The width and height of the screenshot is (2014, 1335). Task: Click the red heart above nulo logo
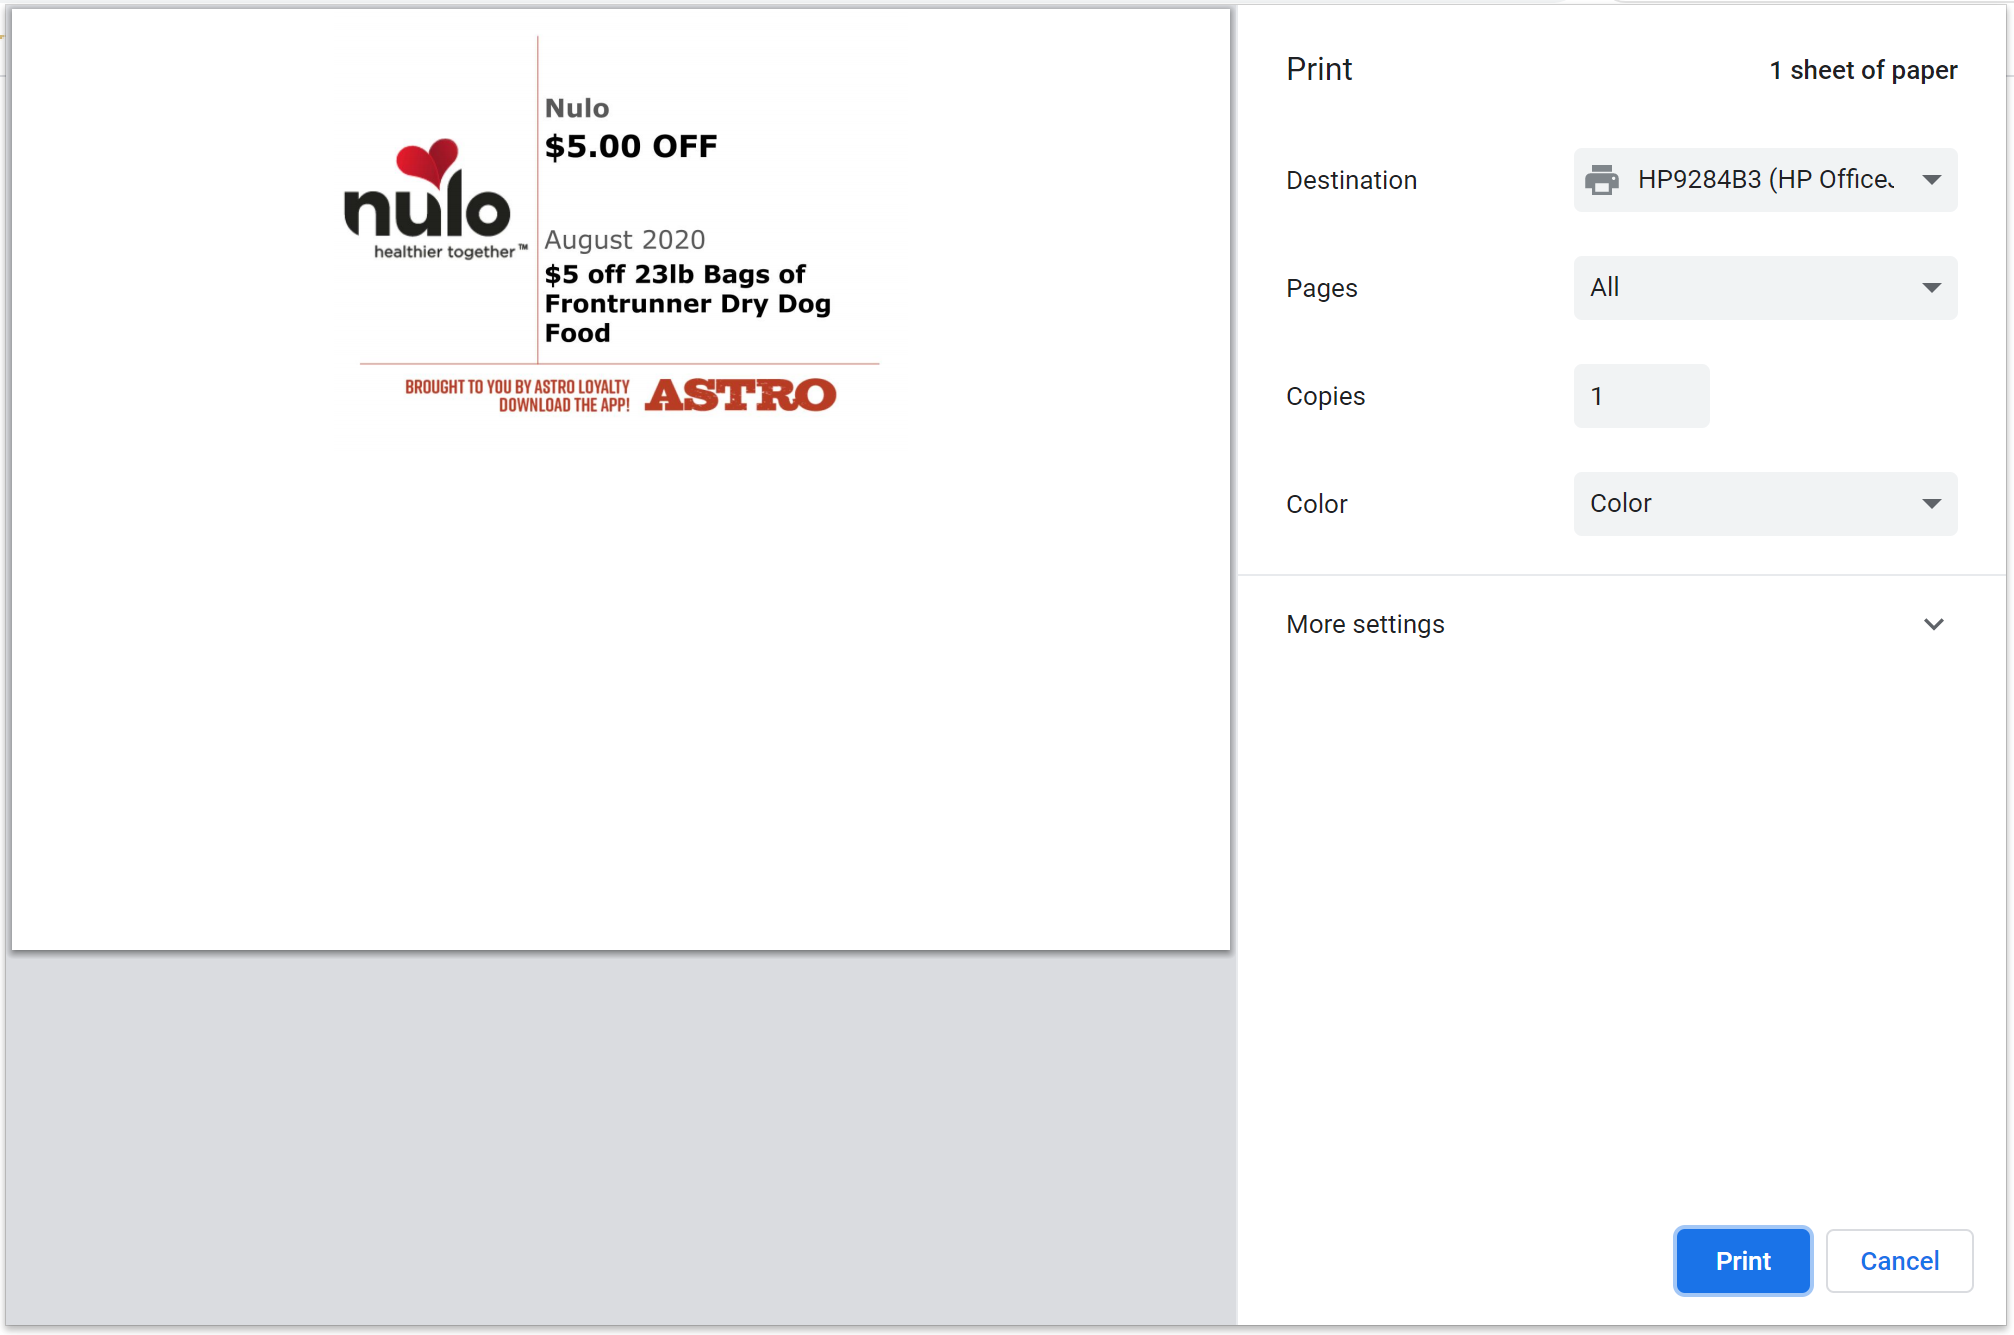(428, 160)
